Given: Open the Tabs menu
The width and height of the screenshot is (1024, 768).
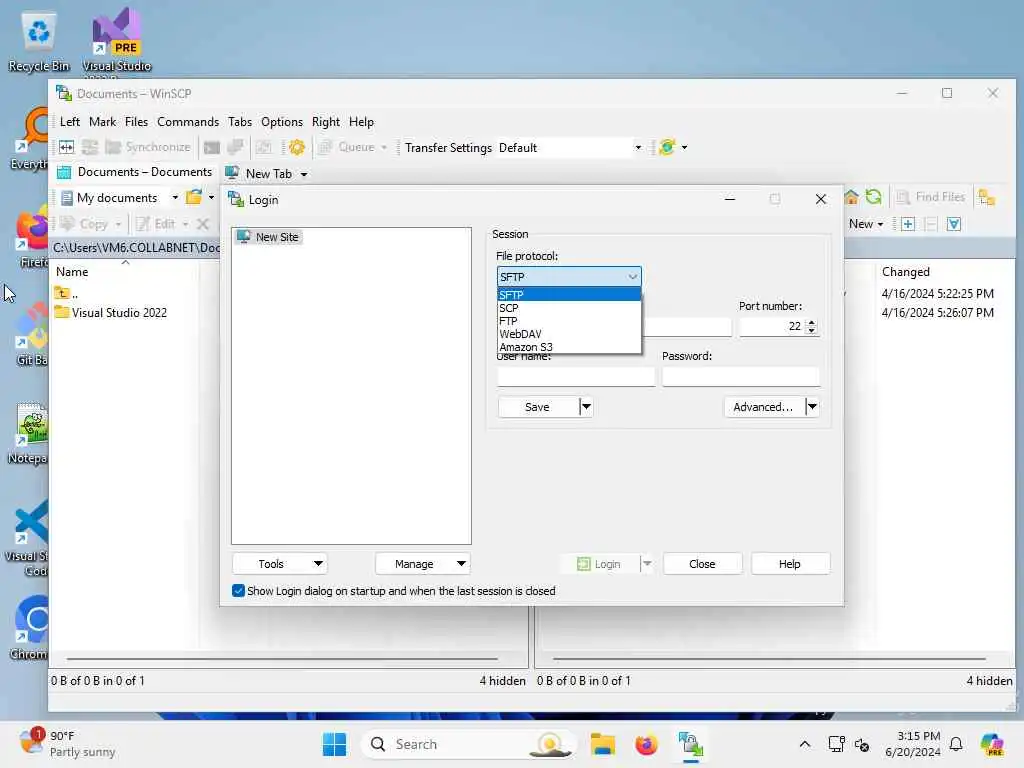Looking at the screenshot, I should click(240, 122).
